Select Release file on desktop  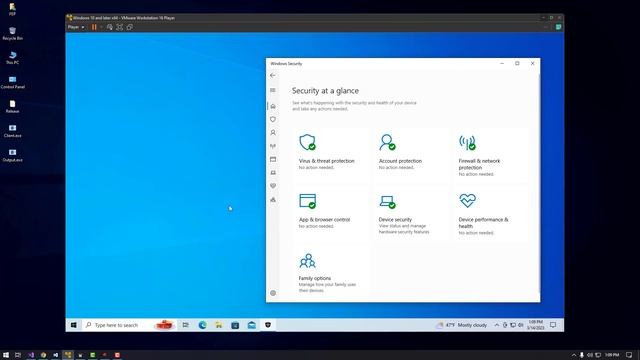tap(13, 107)
